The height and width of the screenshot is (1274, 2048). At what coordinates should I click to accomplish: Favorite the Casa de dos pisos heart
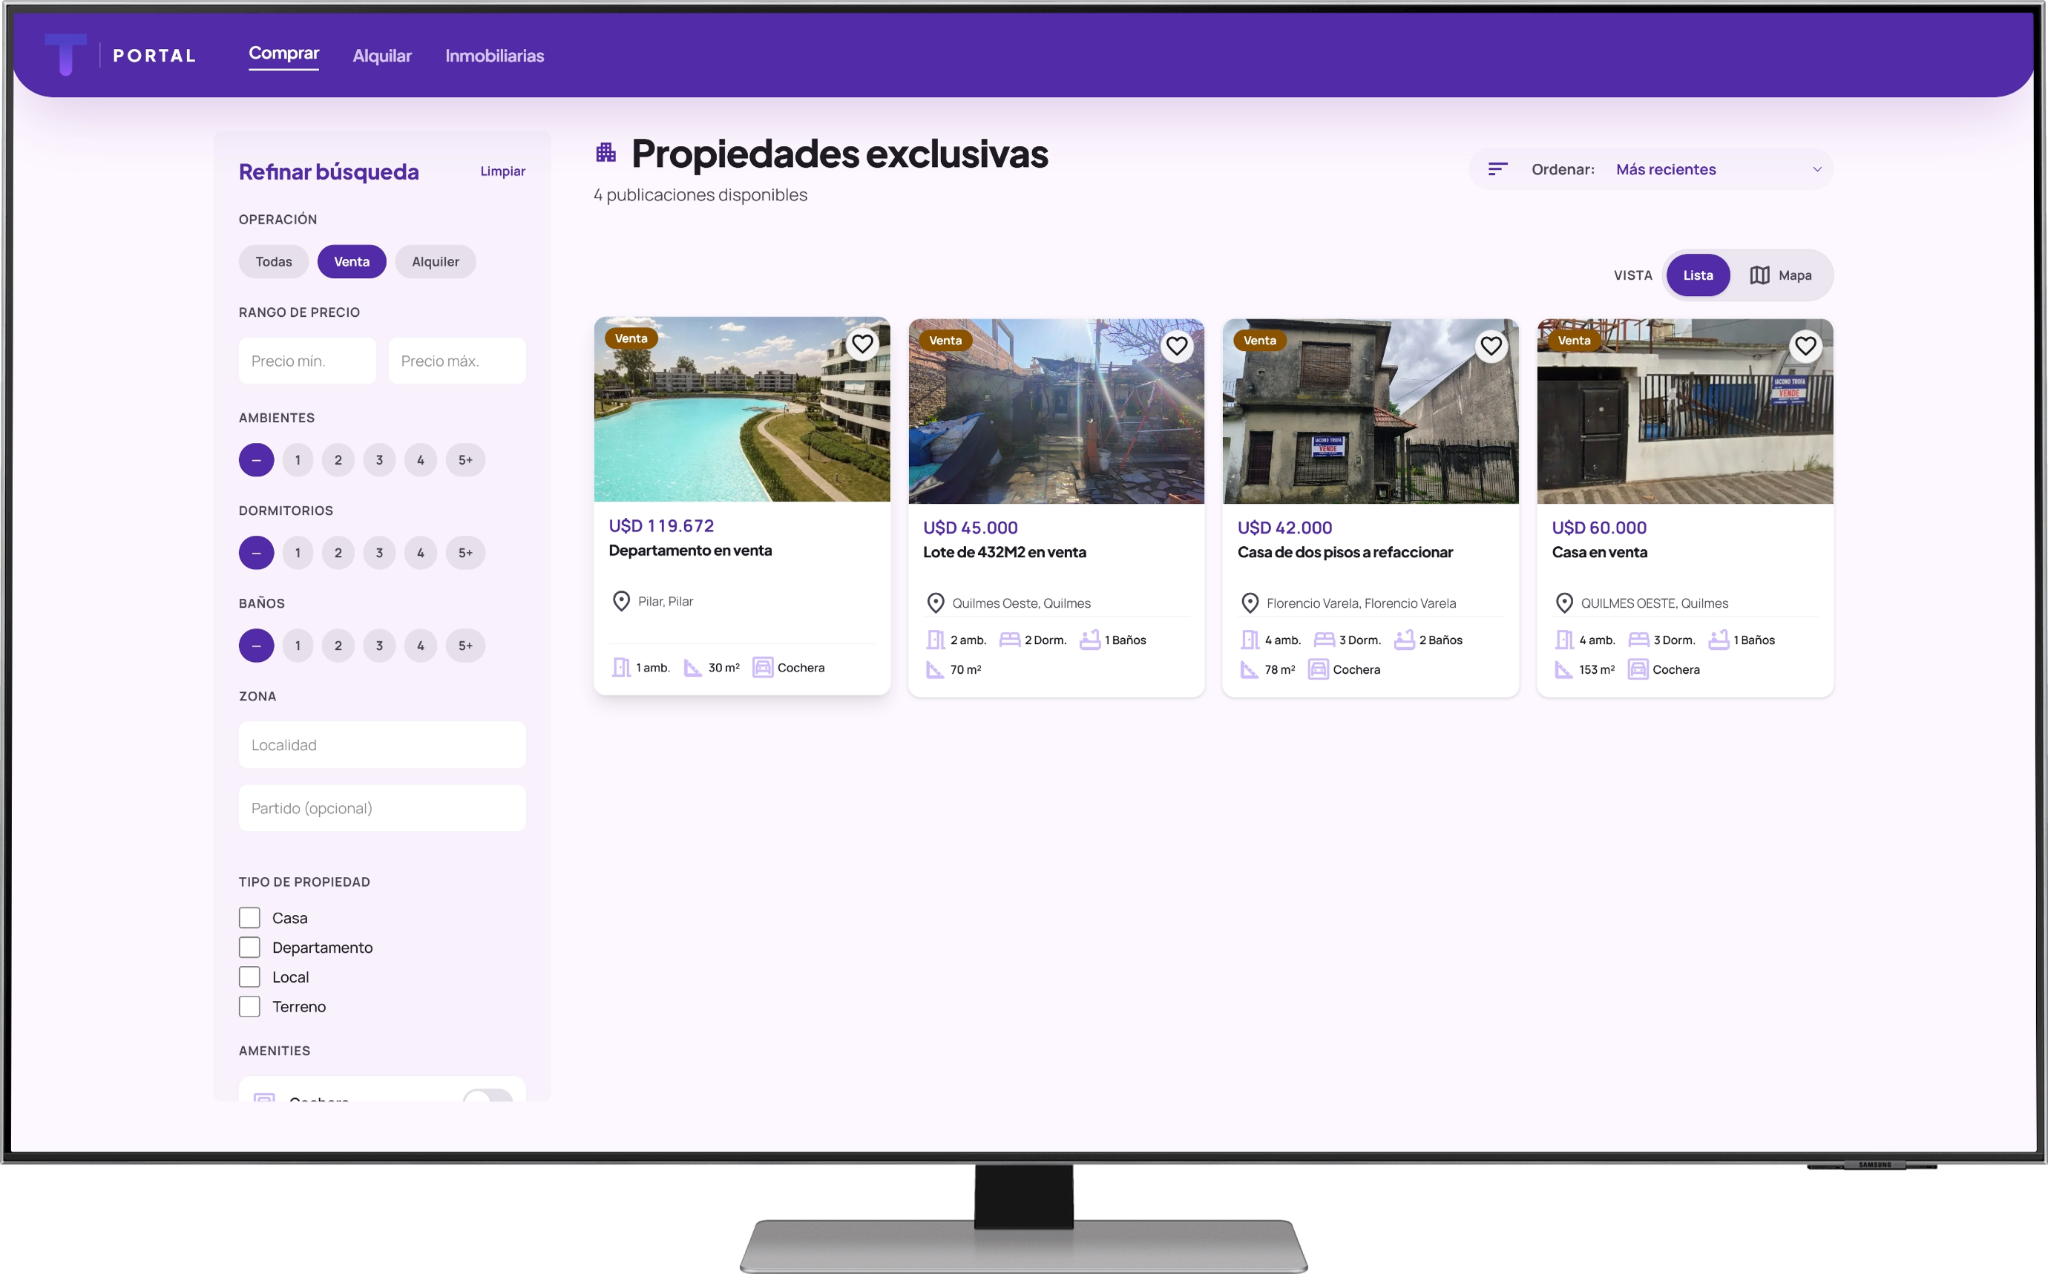(1491, 346)
